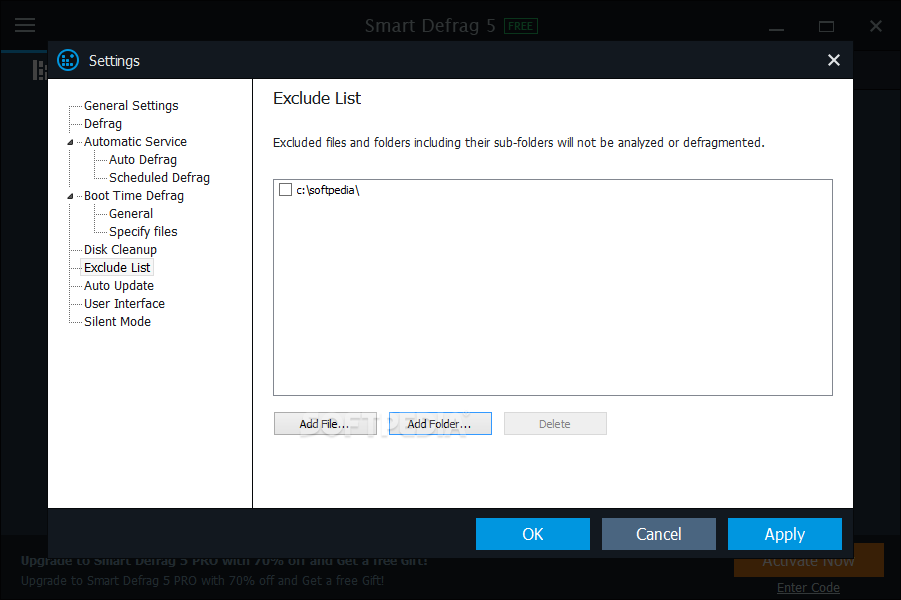Select Exclude List tree item
The image size is (901, 600).
(117, 267)
